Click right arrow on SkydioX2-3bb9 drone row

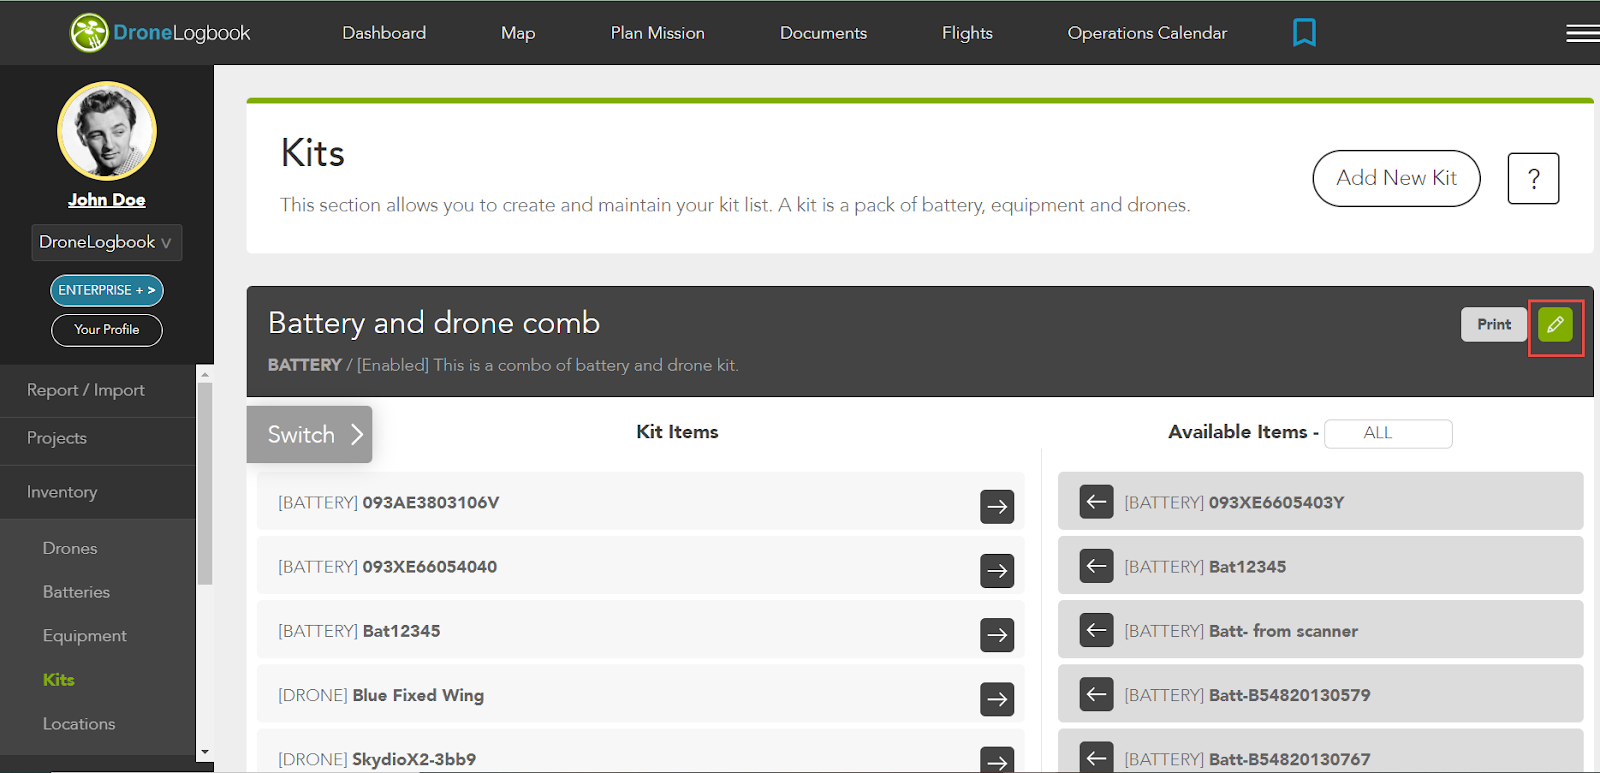[x=997, y=760]
